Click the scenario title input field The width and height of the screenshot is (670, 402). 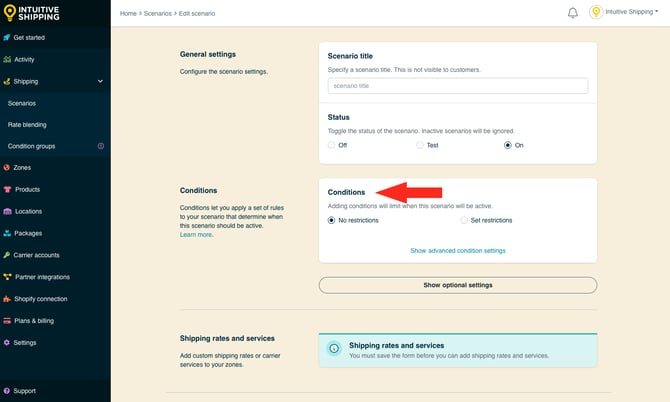coord(457,86)
